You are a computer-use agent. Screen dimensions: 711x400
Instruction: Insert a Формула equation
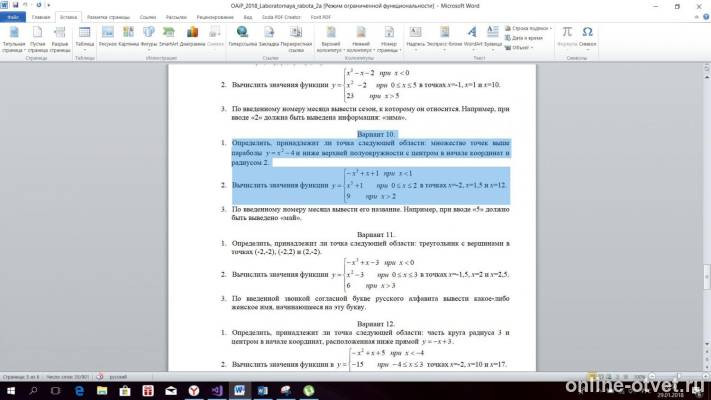[567, 36]
